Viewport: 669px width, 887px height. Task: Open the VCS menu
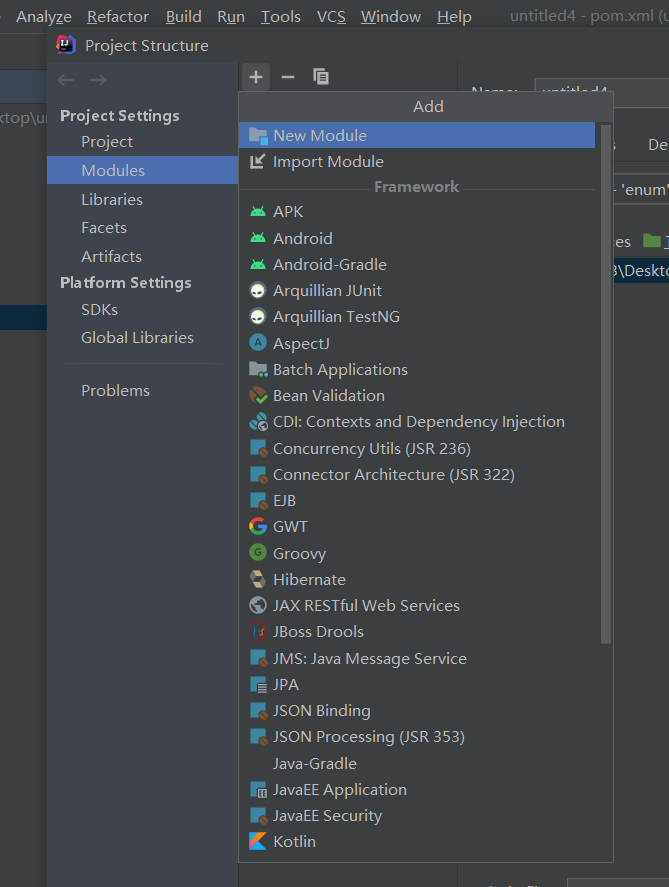click(331, 17)
